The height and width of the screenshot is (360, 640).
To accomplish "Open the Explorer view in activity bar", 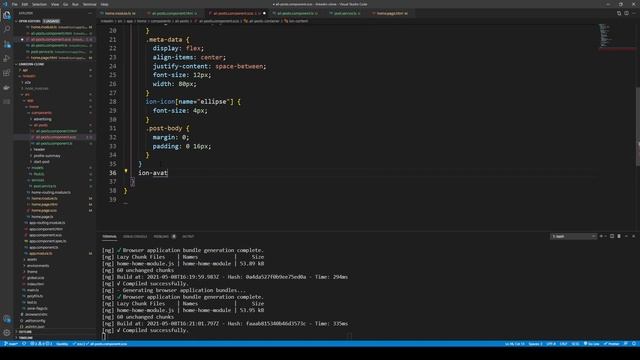I will (x=7, y=16).
